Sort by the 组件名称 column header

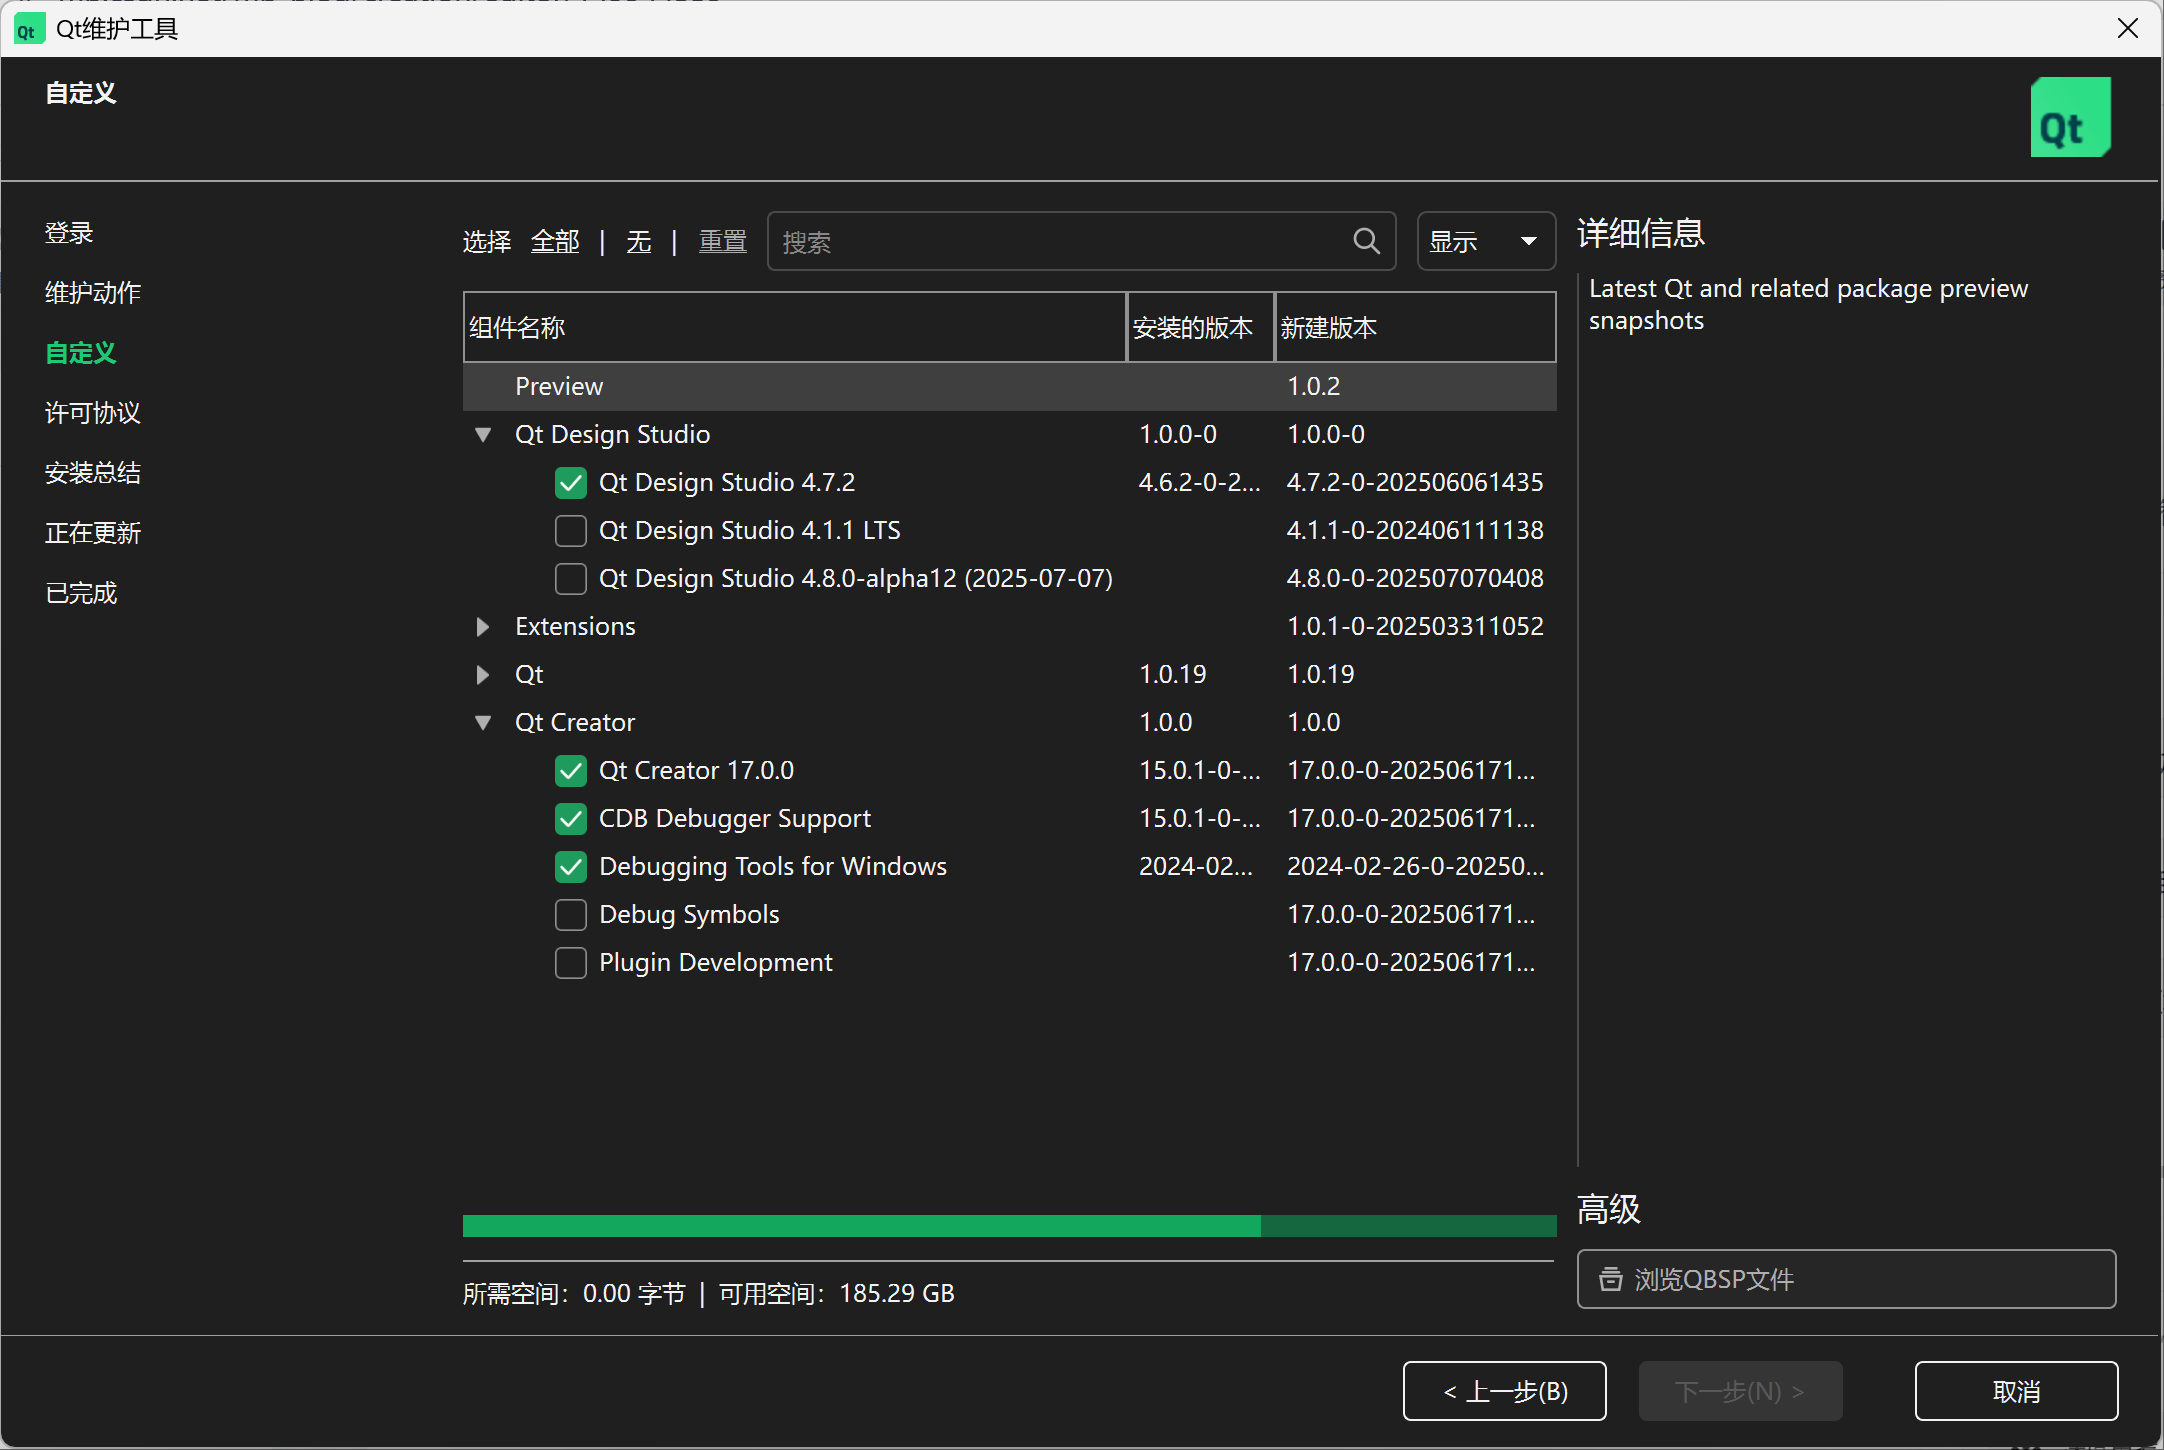pyautogui.click(x=795, y=327)
